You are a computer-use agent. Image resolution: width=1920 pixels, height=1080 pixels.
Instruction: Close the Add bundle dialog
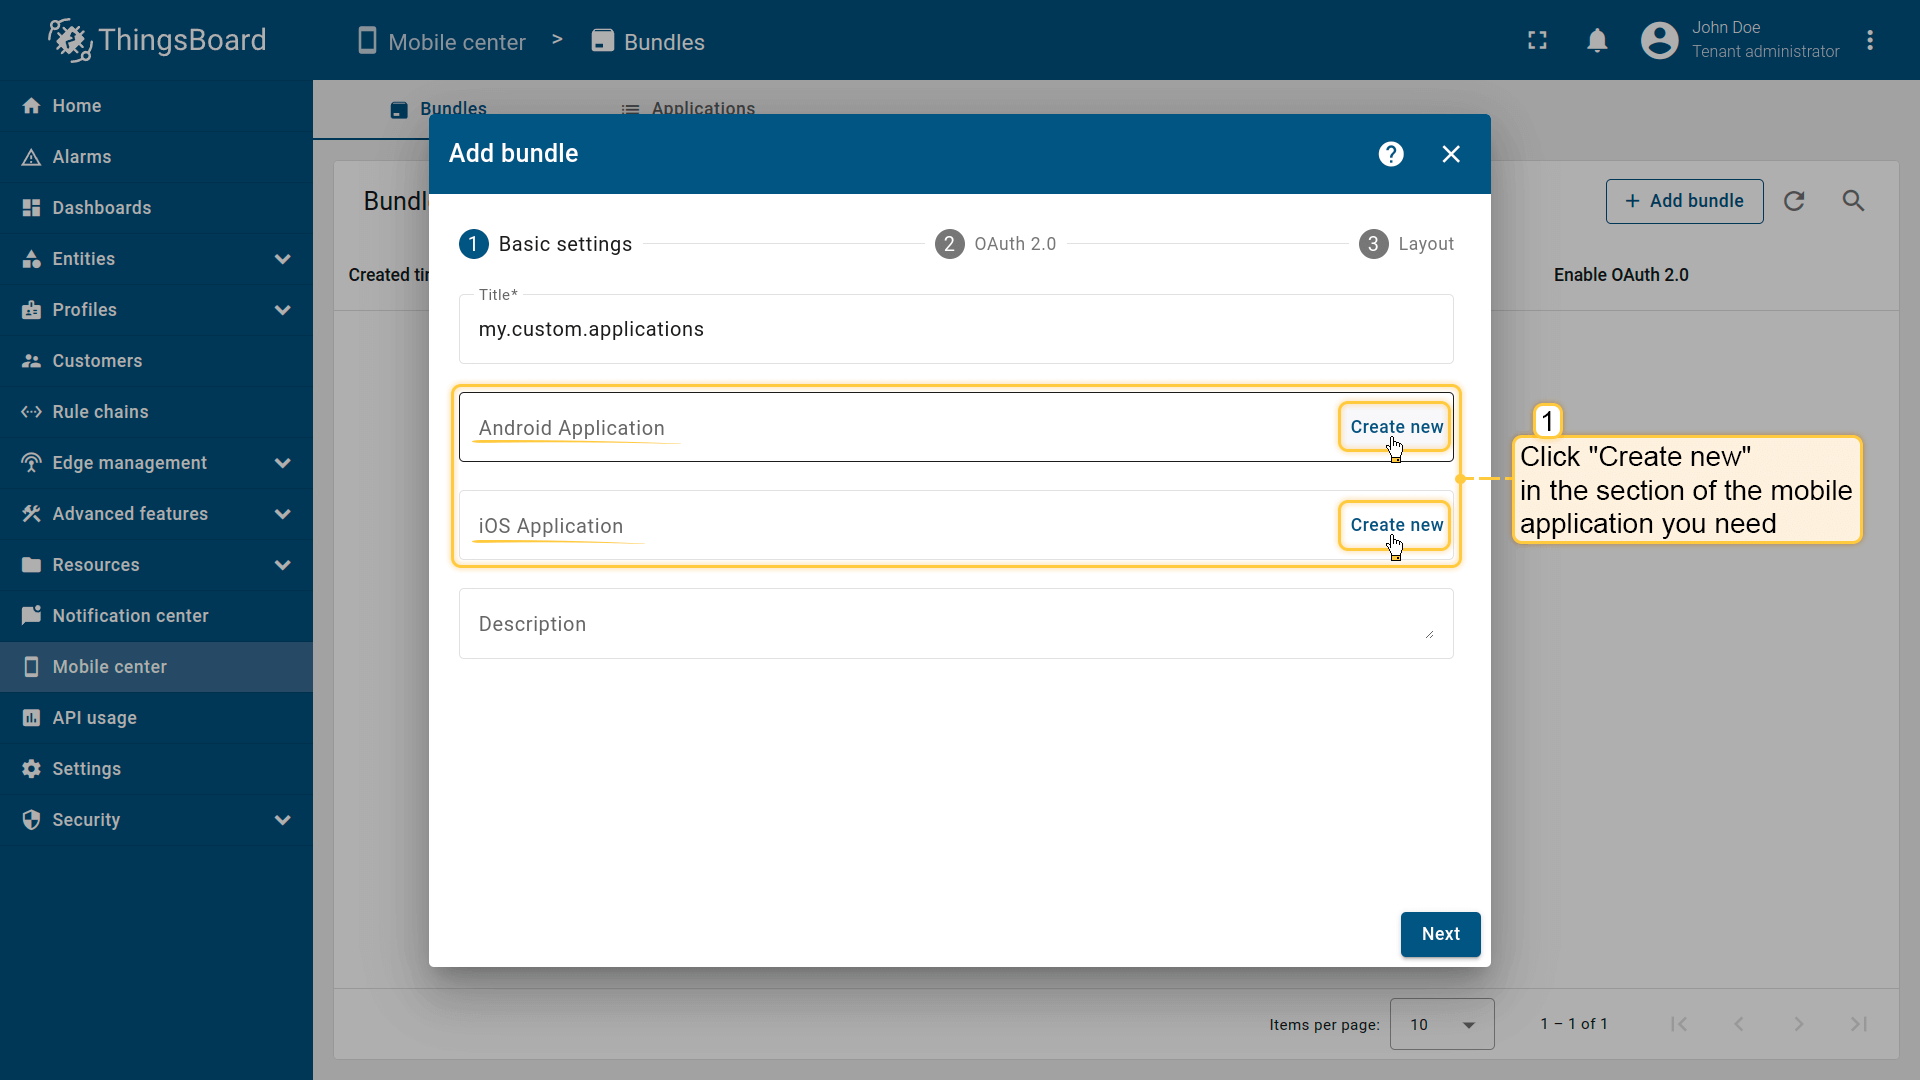[x=1451, y=154]
